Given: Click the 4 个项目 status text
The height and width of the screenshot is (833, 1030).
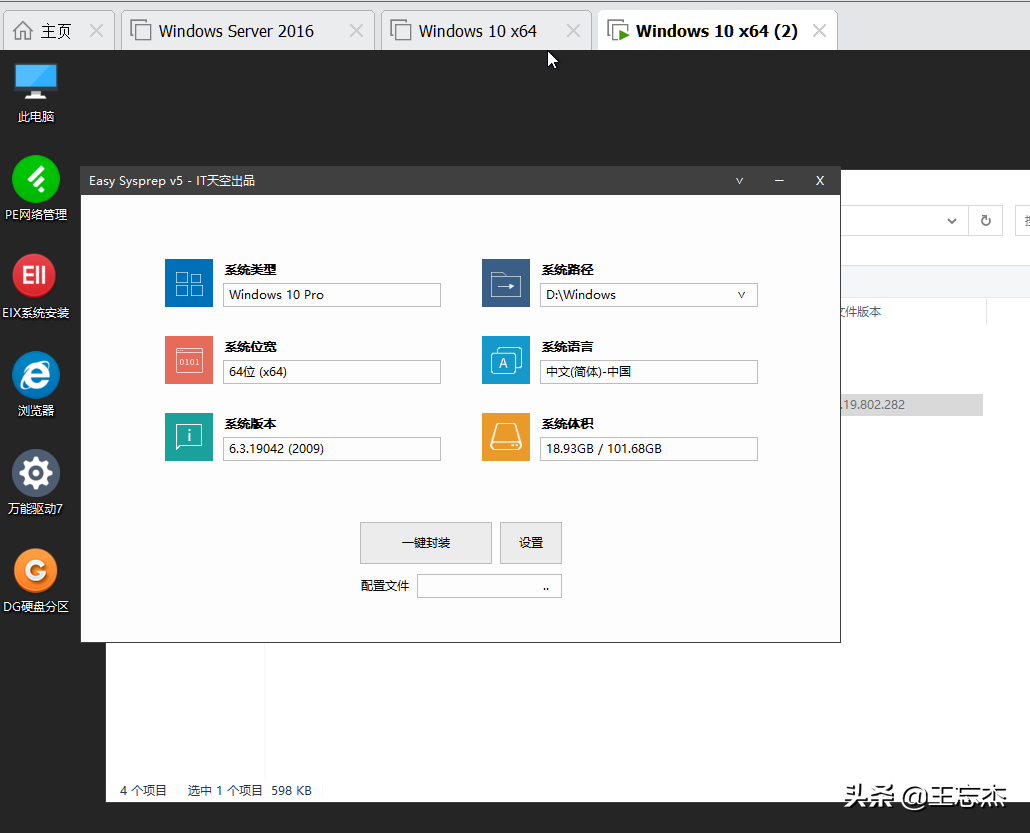Looking at the screenshot, I should 143,790.
